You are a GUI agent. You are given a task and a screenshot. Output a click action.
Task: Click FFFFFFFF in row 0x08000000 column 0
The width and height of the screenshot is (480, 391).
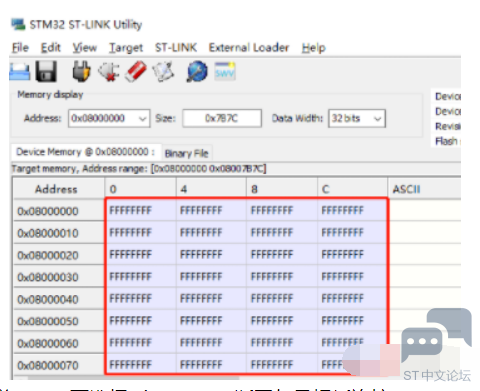tap(130, 210)
